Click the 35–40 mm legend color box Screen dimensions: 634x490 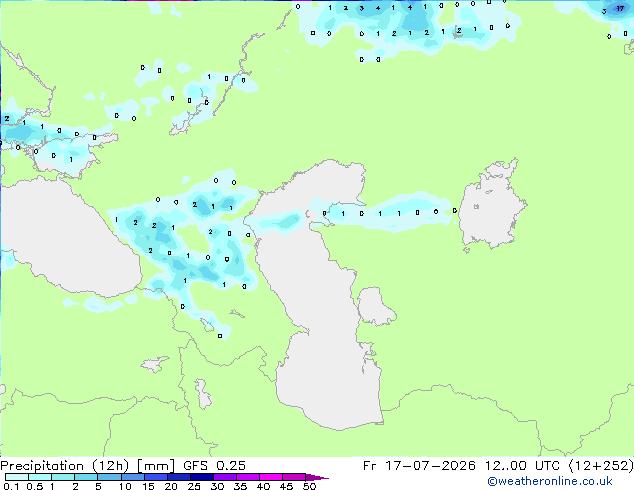(x=248, y=477)
